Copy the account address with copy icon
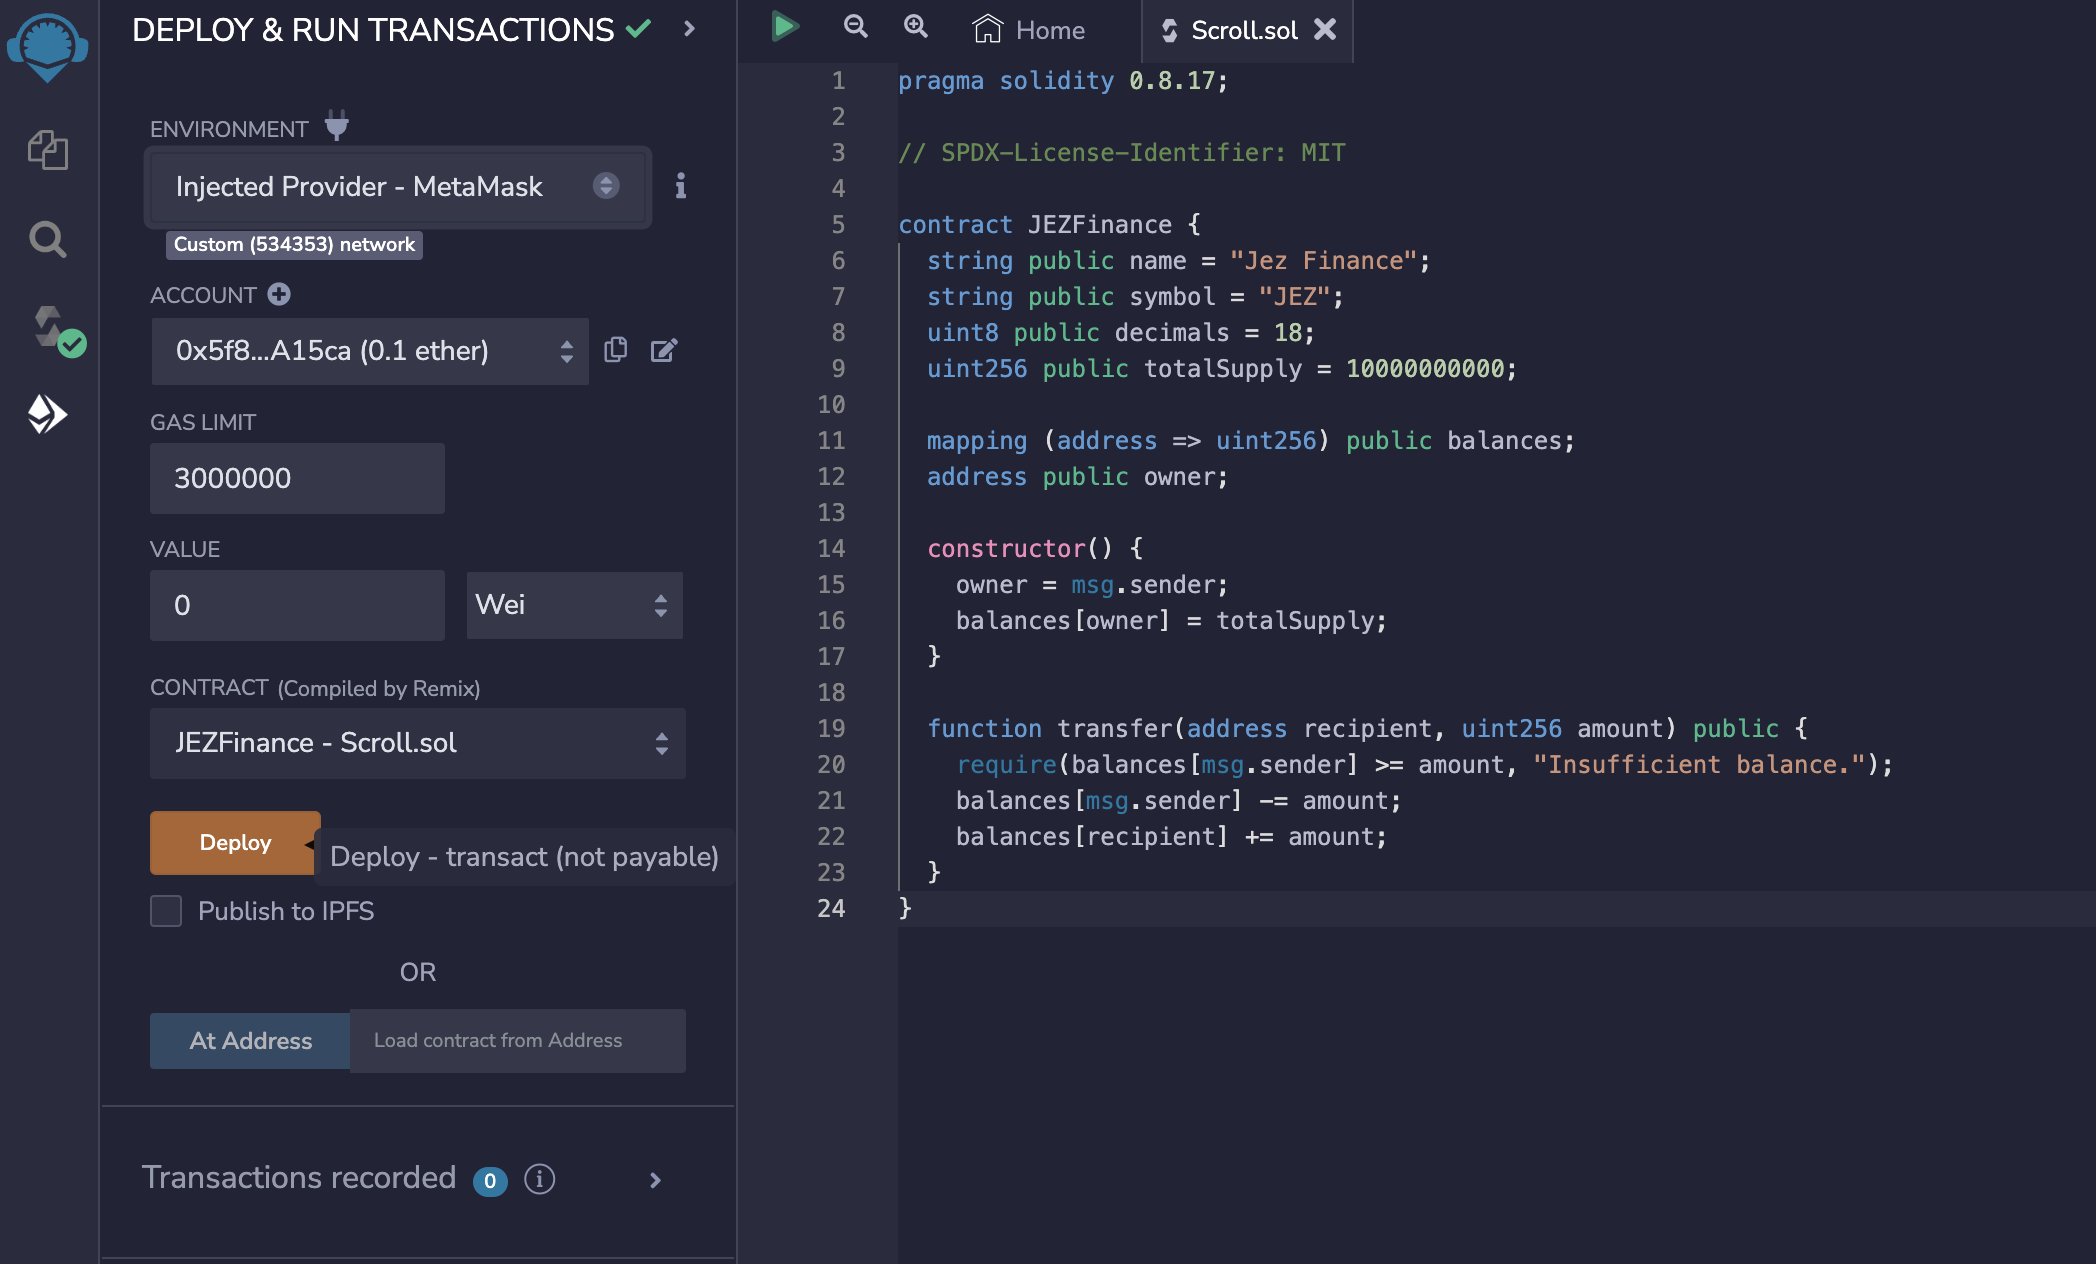This screenshot has width=2096, height=1264. [x=616, y=350]
